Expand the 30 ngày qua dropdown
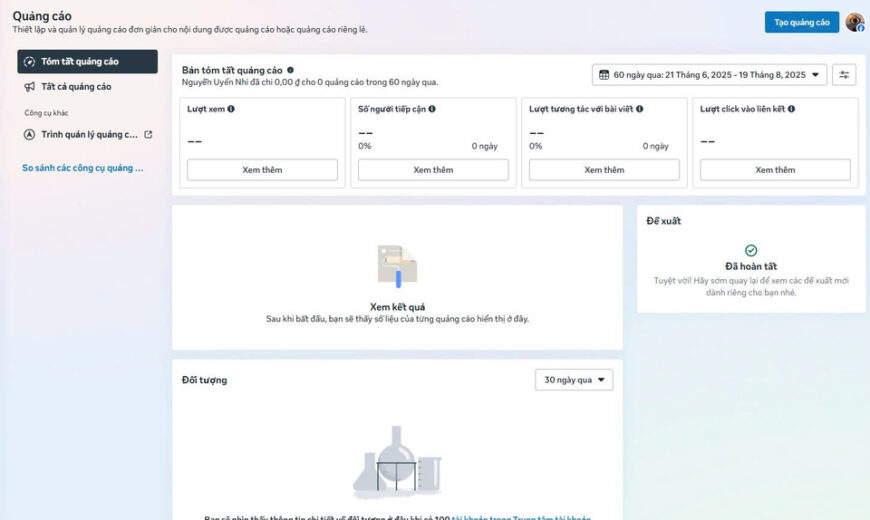This screenshot has height=520, width=870. 574,380
